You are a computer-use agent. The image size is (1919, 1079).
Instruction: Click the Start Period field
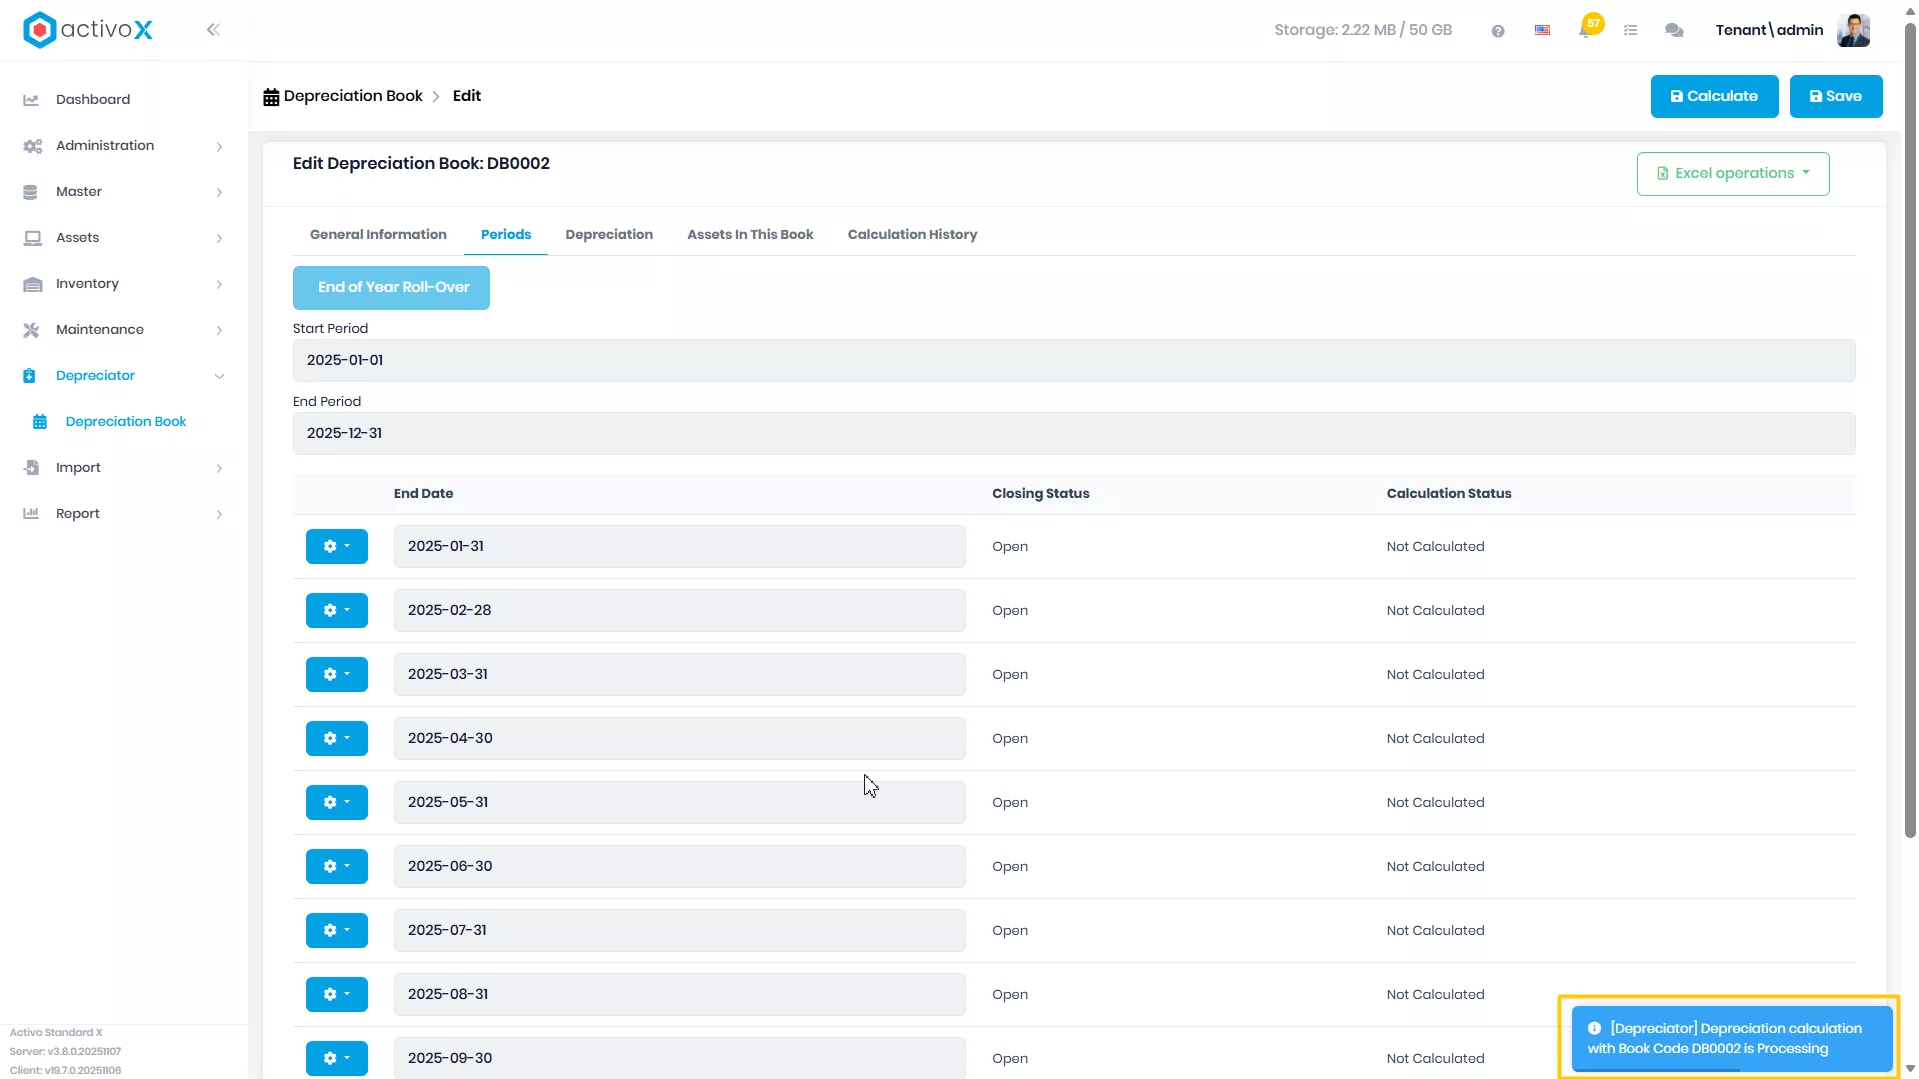point(1074,361)
